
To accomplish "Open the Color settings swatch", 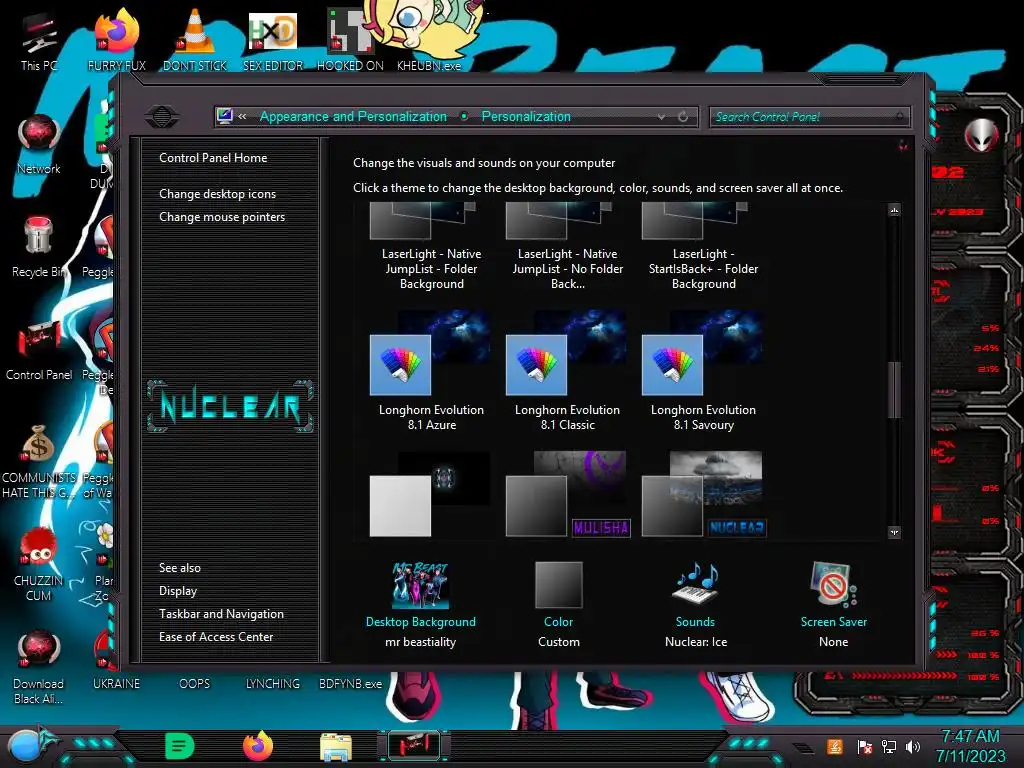I will click(558, 584).
